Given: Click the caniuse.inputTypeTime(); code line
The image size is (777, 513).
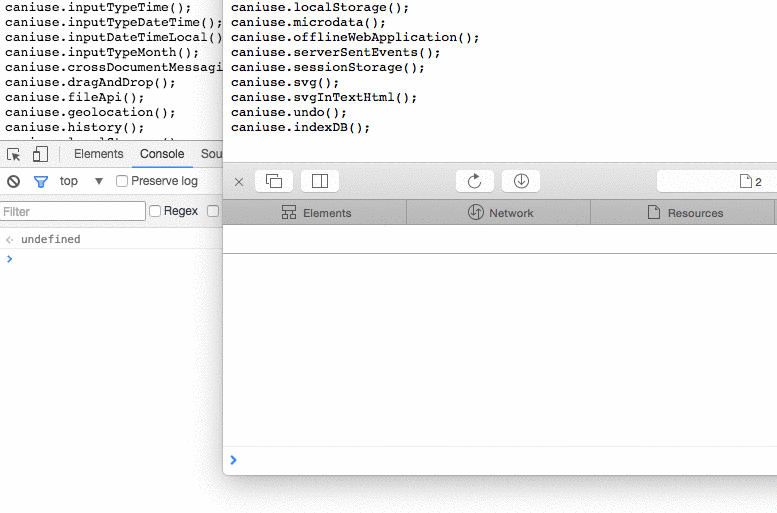Looking at the screenshot, I should point(98,7).
